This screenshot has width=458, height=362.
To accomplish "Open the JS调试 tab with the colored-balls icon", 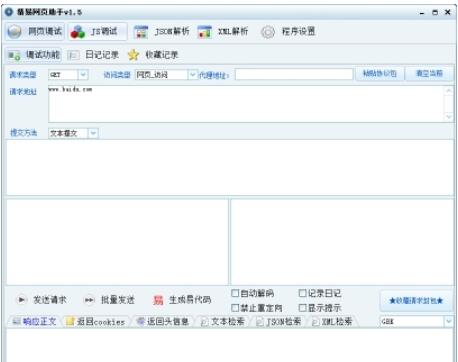I will [97, 32].
